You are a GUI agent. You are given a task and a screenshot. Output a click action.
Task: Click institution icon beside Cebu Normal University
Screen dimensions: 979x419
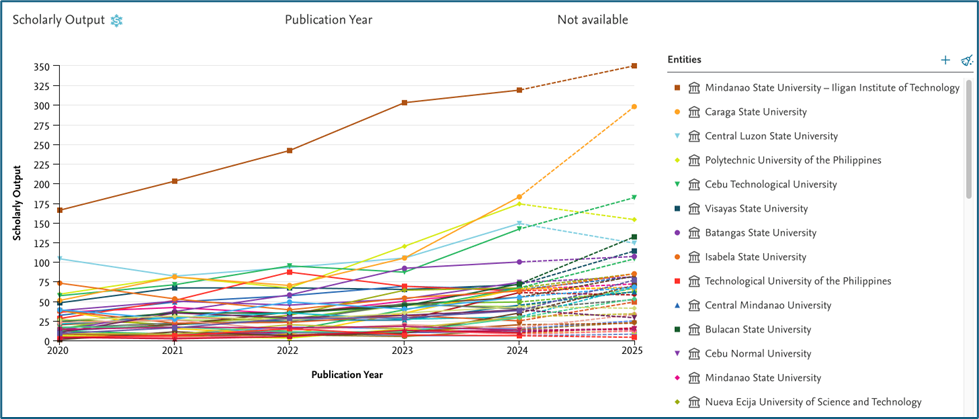pos(694,354)
